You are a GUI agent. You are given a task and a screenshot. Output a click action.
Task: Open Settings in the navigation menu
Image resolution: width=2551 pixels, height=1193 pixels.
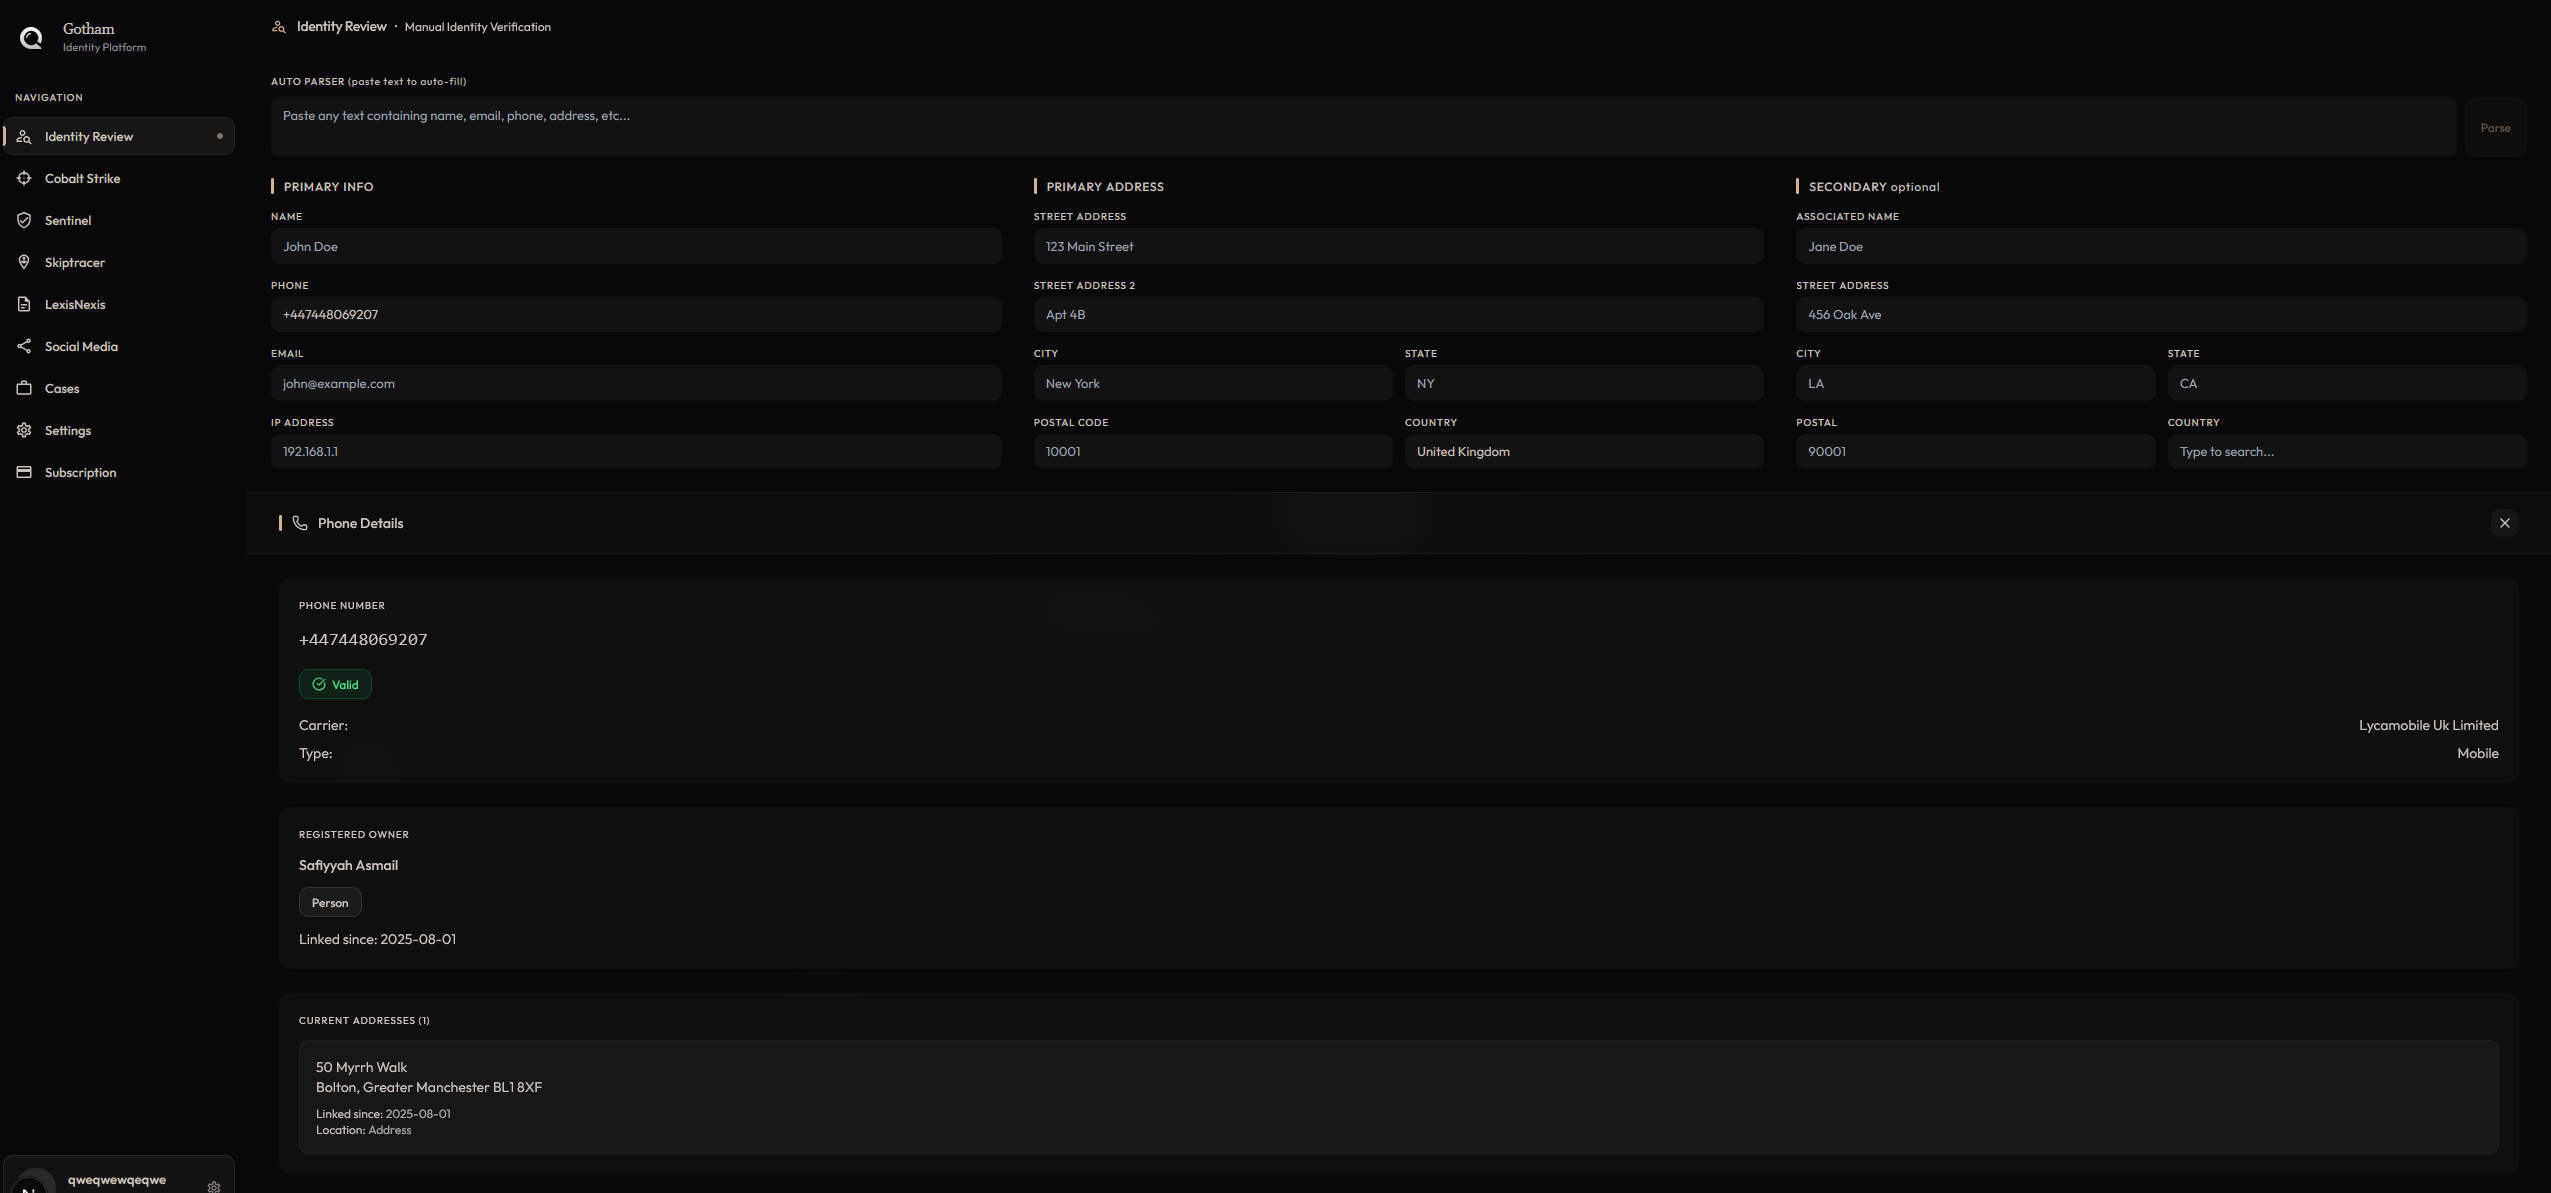pyautogui.click(x=68, y=430)
